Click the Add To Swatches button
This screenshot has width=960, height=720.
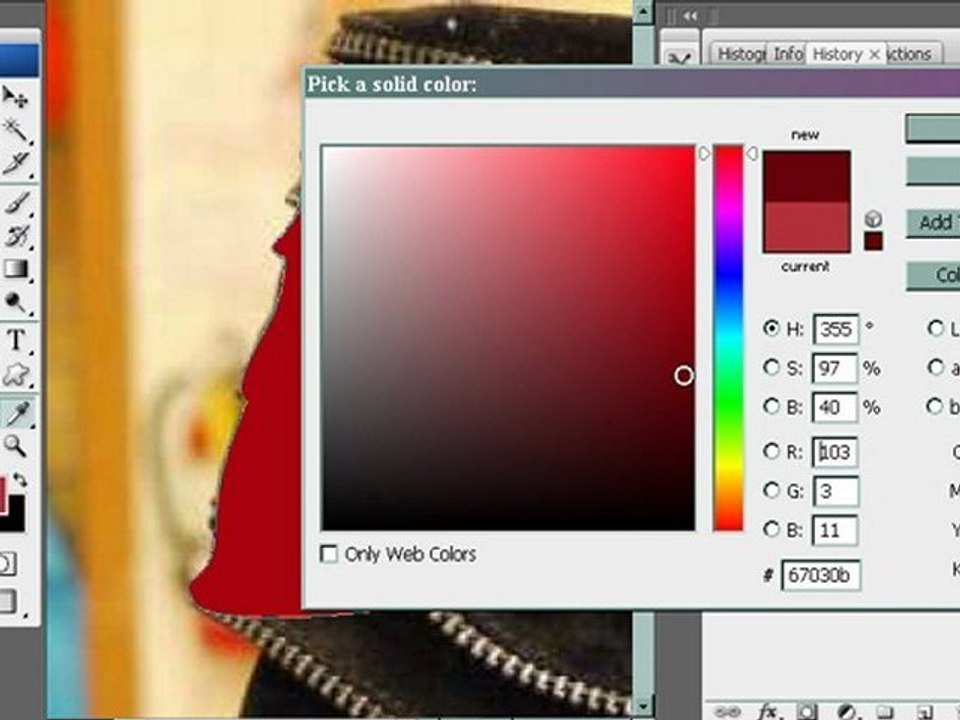click(x=933, y=223)
